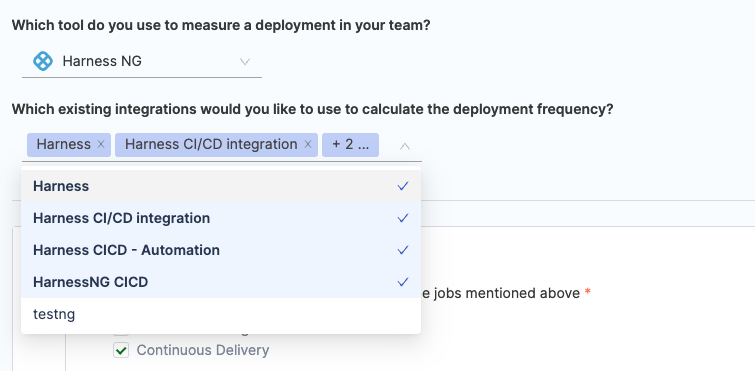Deselect the HarnessNG CICD option

click(x=221, y=282)
